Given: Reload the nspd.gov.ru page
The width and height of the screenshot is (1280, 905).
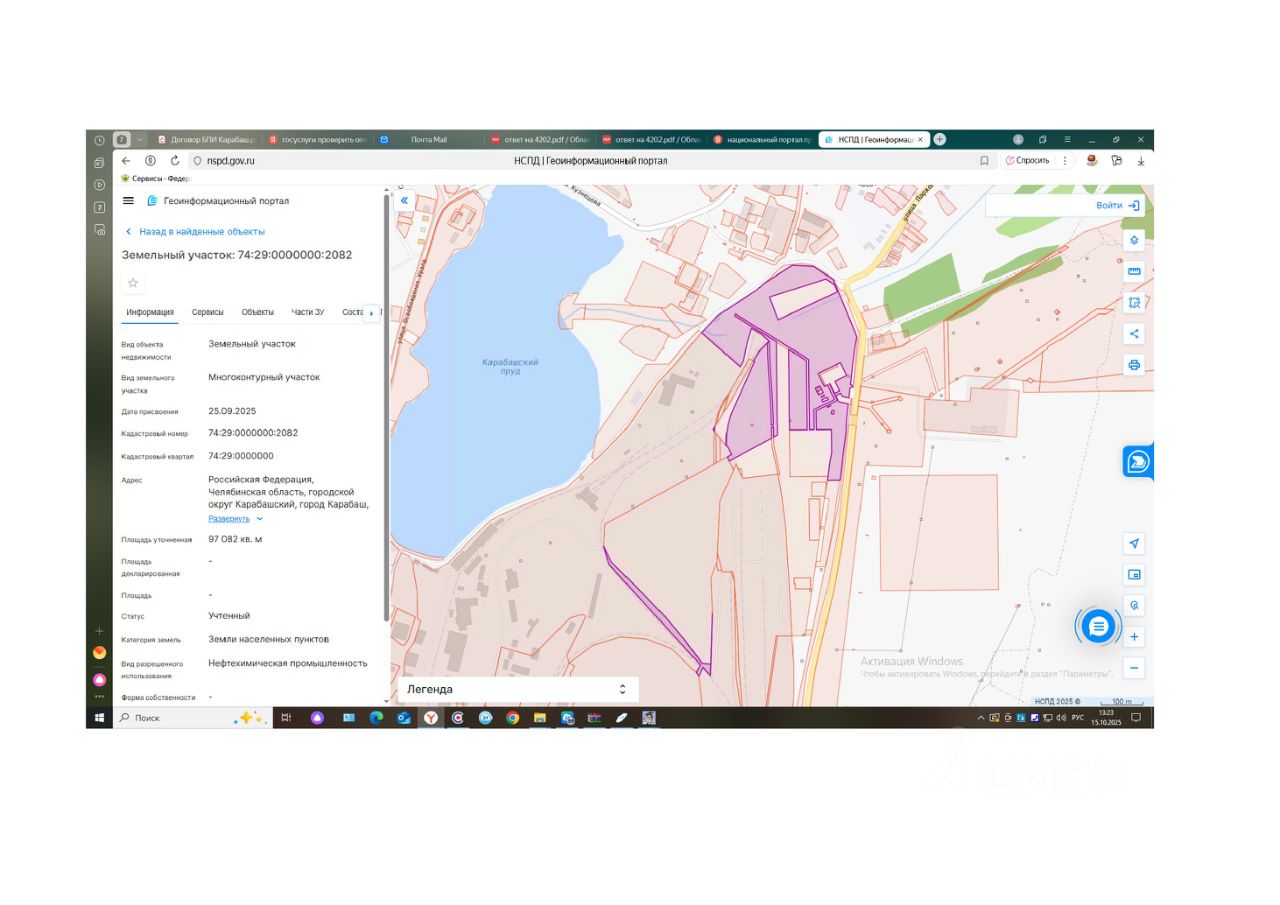Looking at the screenshot, I should tap(175, 160).
